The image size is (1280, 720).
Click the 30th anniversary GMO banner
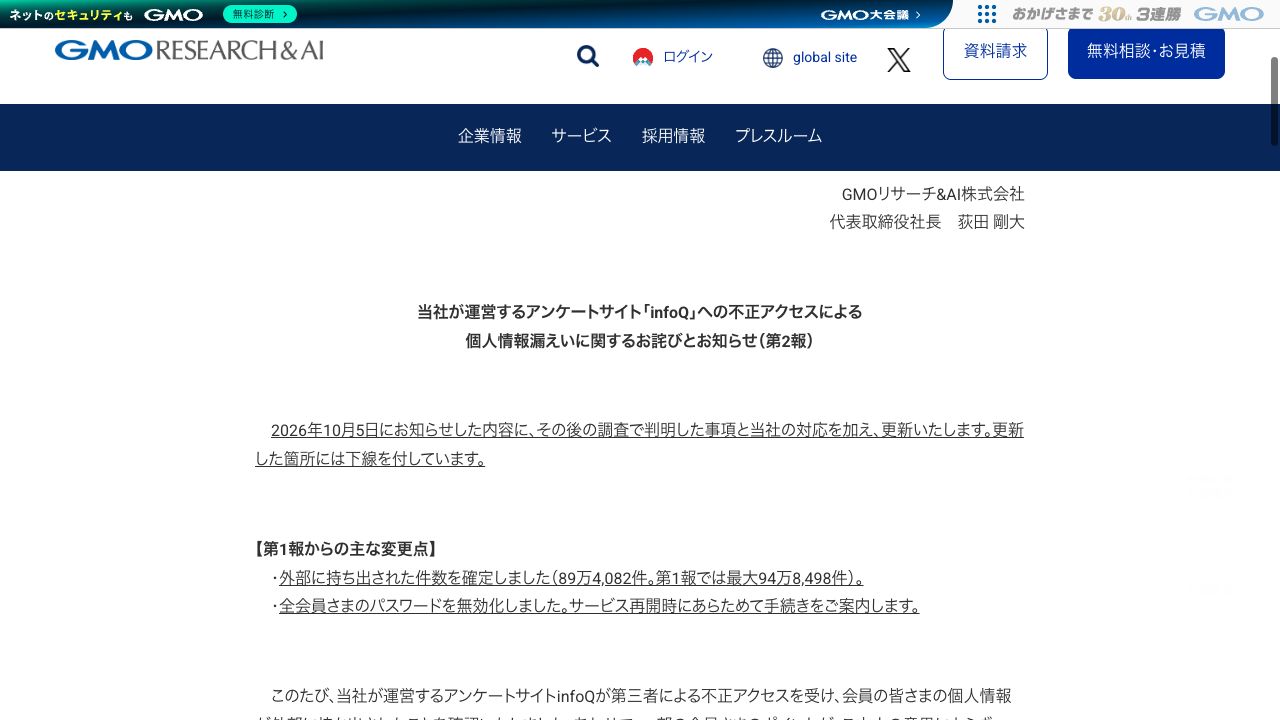click(1138, 14)
